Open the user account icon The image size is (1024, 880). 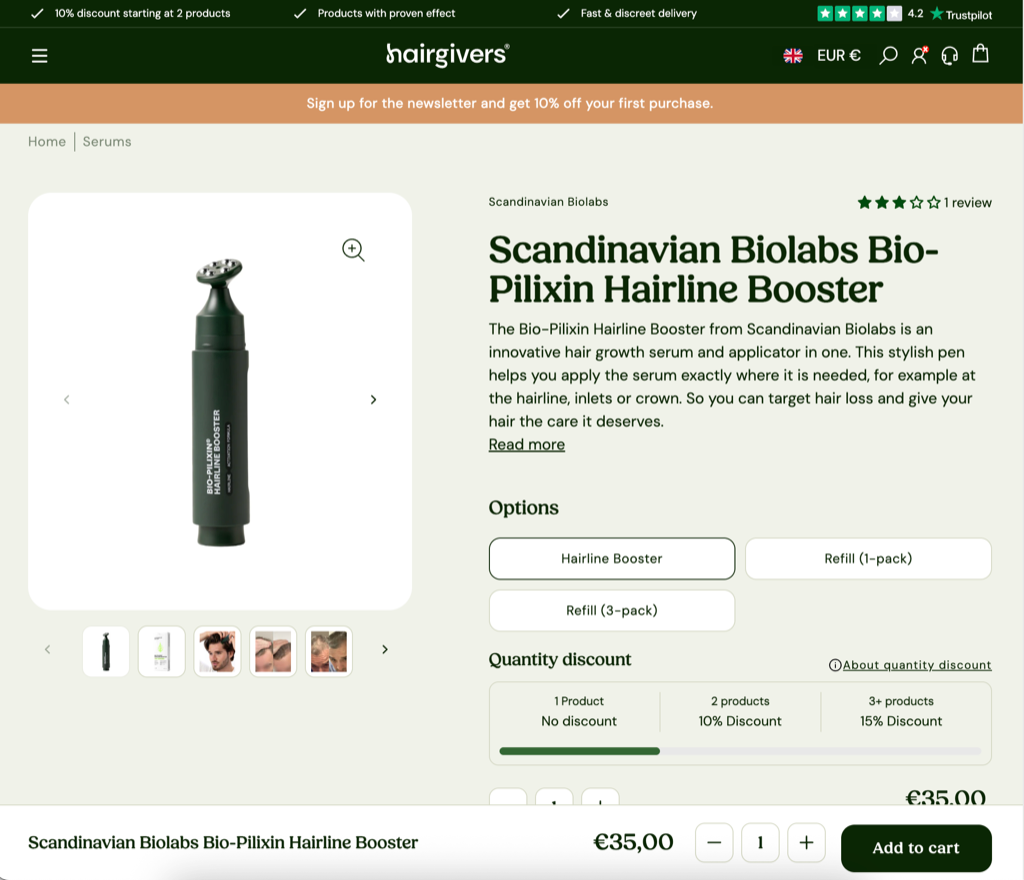(x=919, y=56)
